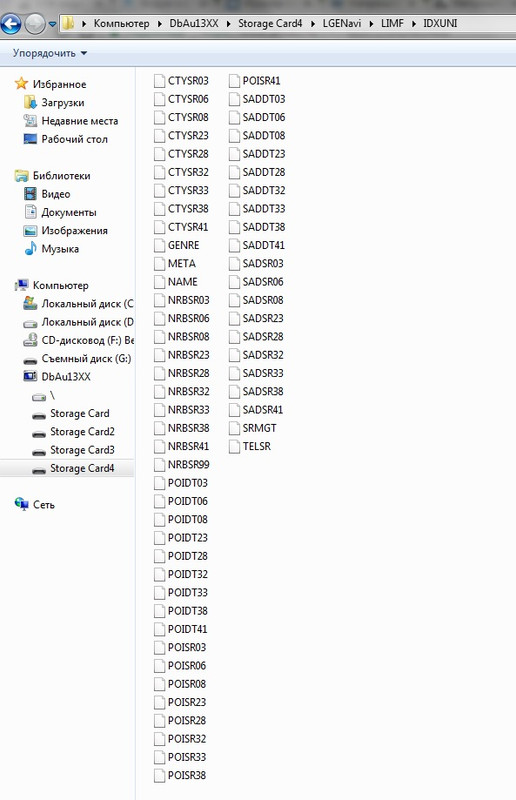Select the file named NRBSR03
Screen dimensions: 516x800
tap(188, 300)
